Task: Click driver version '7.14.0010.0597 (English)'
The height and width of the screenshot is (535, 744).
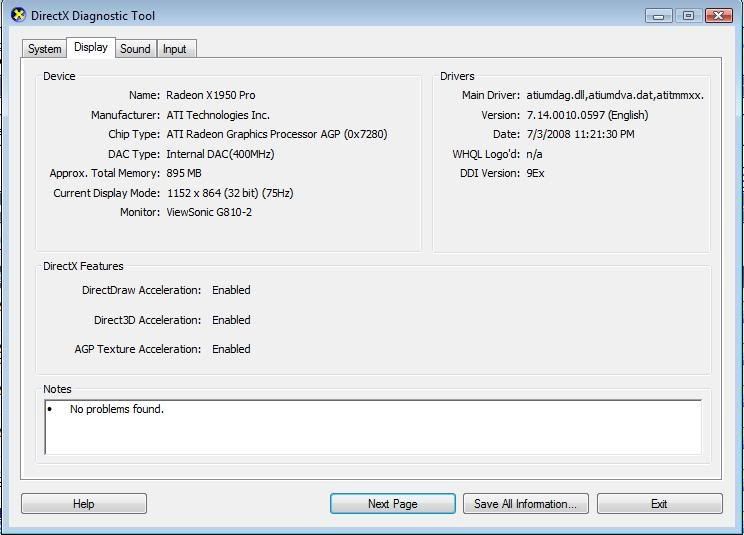Action: (587, 115)
